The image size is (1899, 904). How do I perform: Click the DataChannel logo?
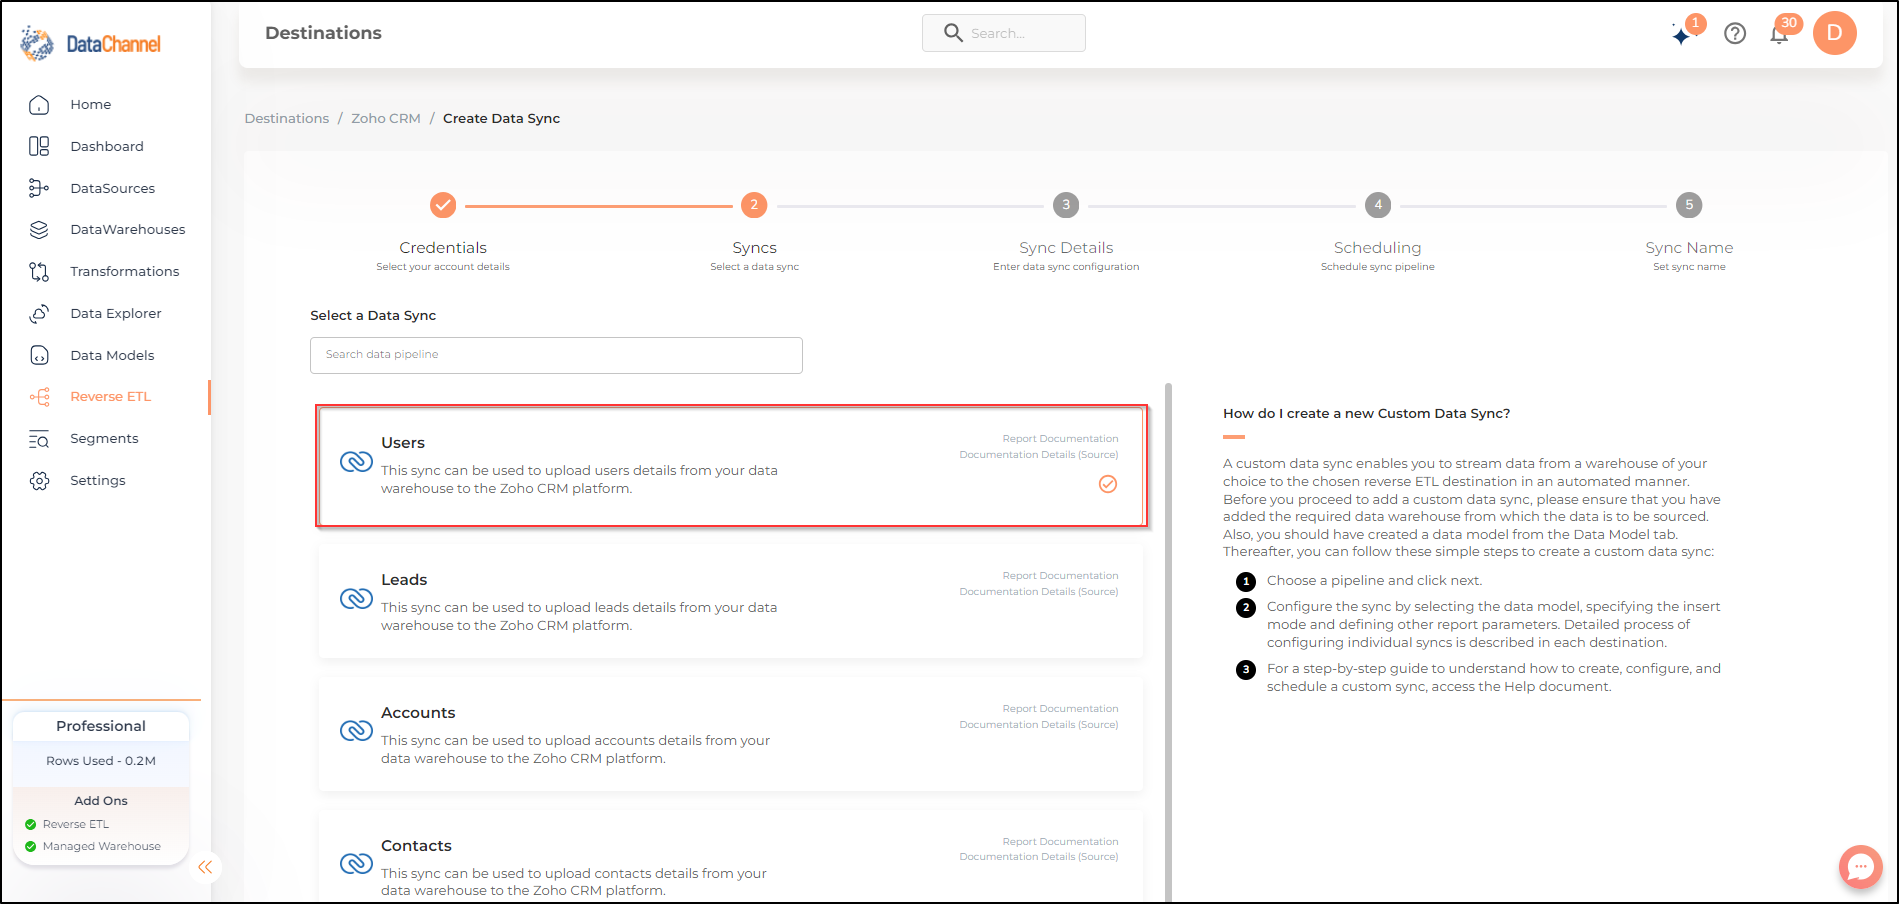[90, 44]
